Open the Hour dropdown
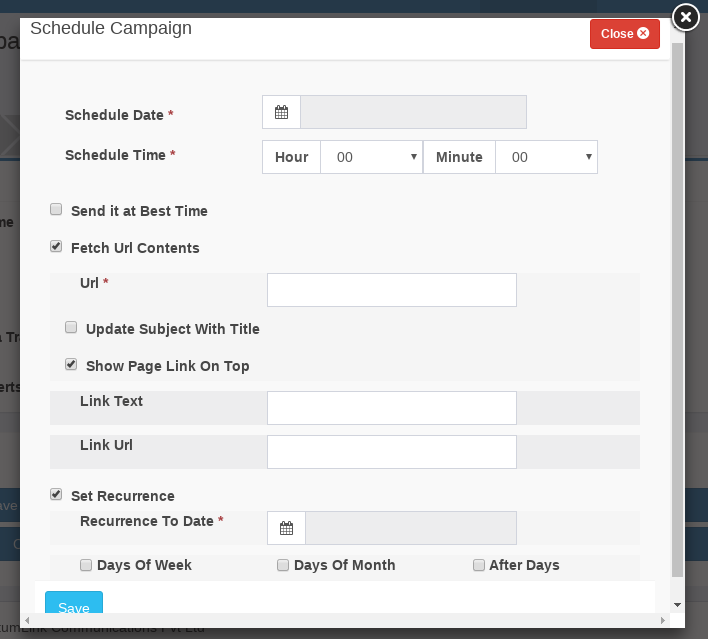The height and width of the screenshot is (639, 708). 371,157
